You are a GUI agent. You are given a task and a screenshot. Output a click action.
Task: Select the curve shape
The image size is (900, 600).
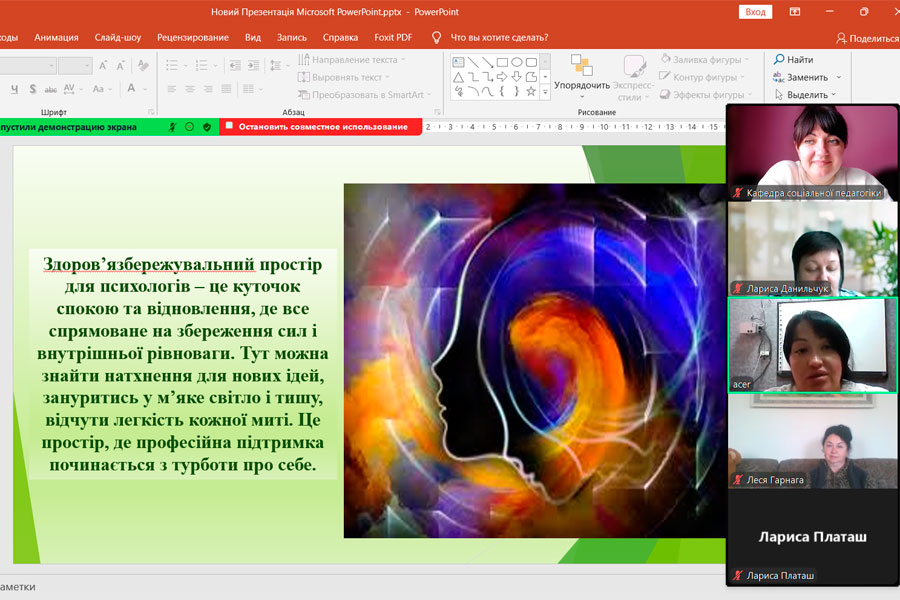tap(487, 91)
